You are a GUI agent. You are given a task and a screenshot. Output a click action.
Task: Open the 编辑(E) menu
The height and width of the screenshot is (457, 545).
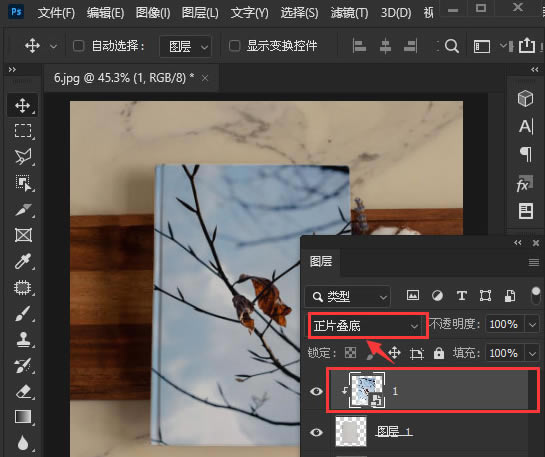pyautogui.click(x=105, y=13)
